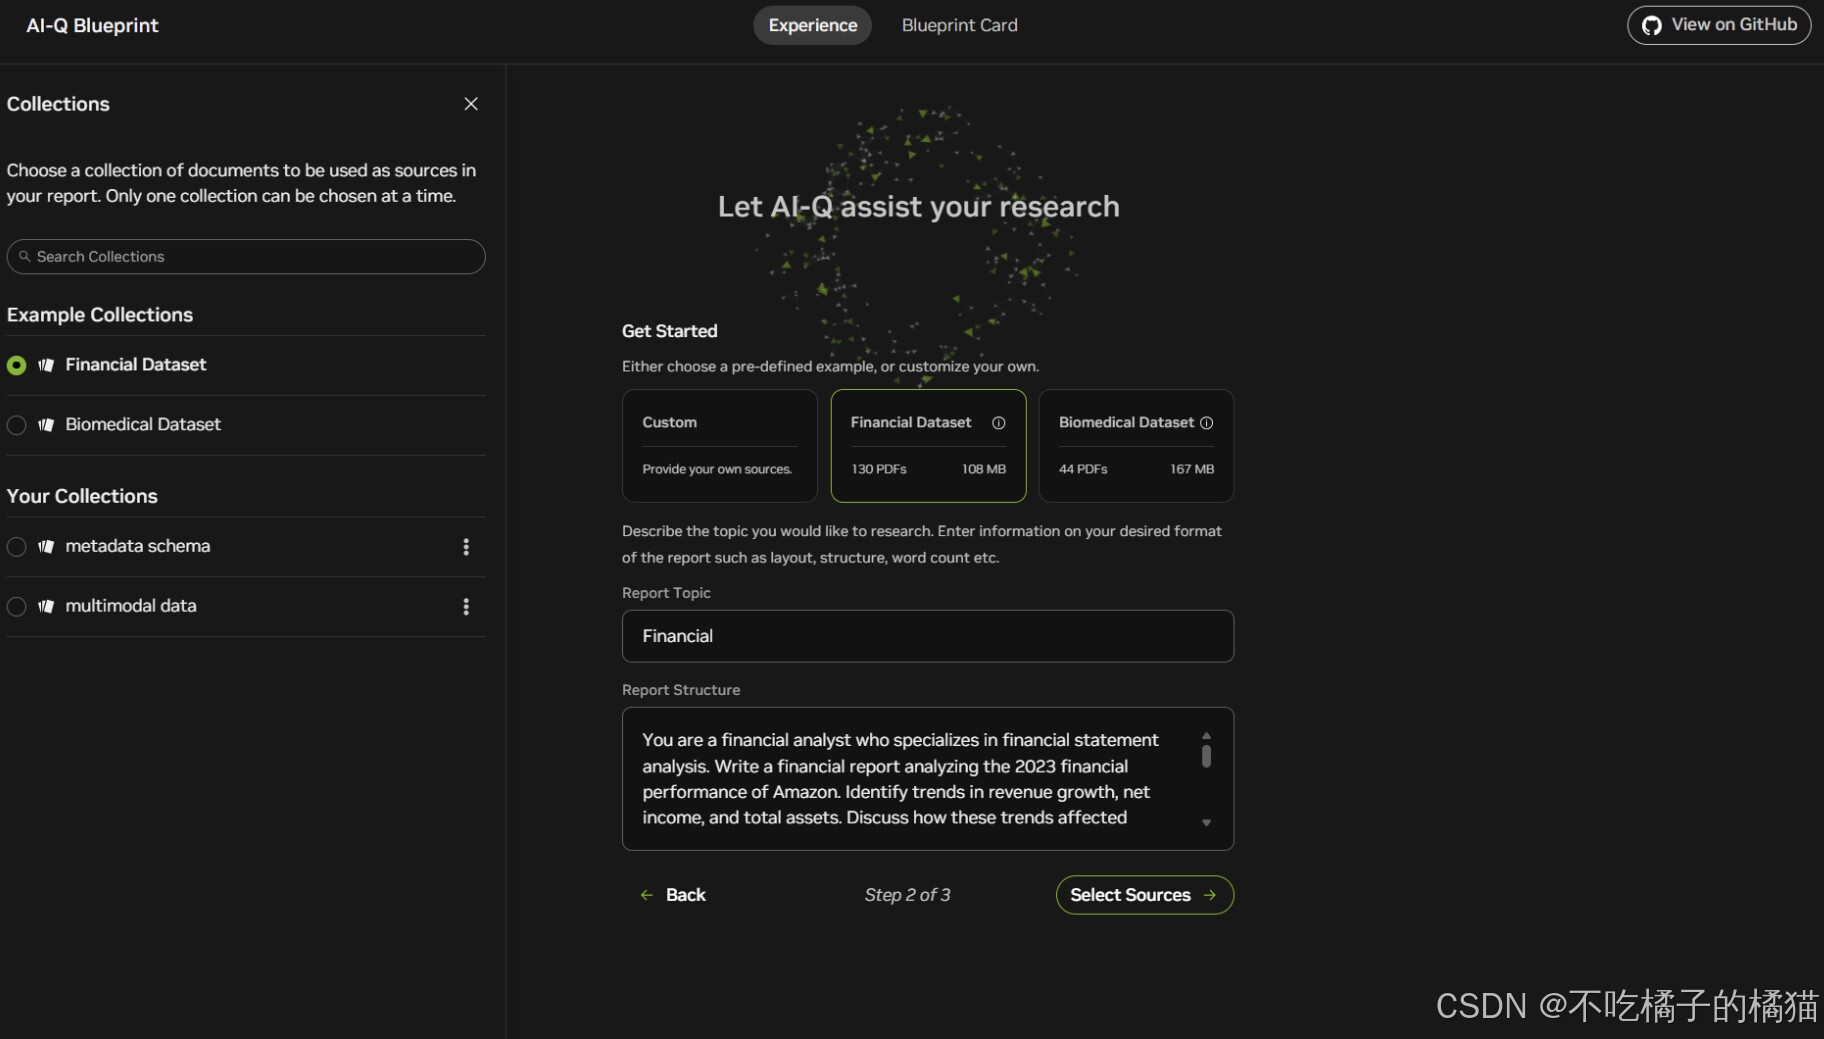The height and width of the screenshot is (1039, 1824).
Task: Click the Financial Dataset collection icon in sidebar
Action: pyautogui.click(x=46, y=365)
